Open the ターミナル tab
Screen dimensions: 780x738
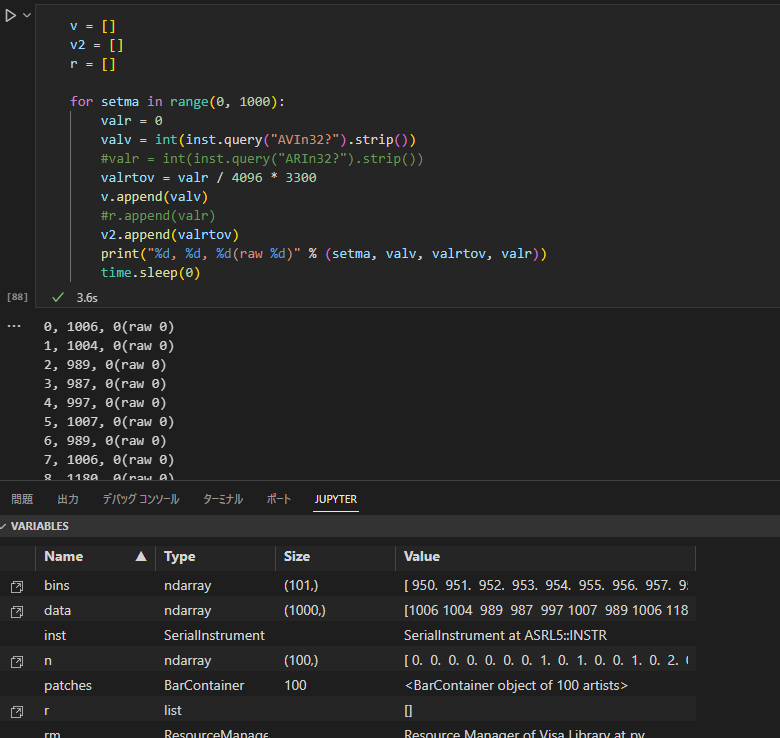222,499
